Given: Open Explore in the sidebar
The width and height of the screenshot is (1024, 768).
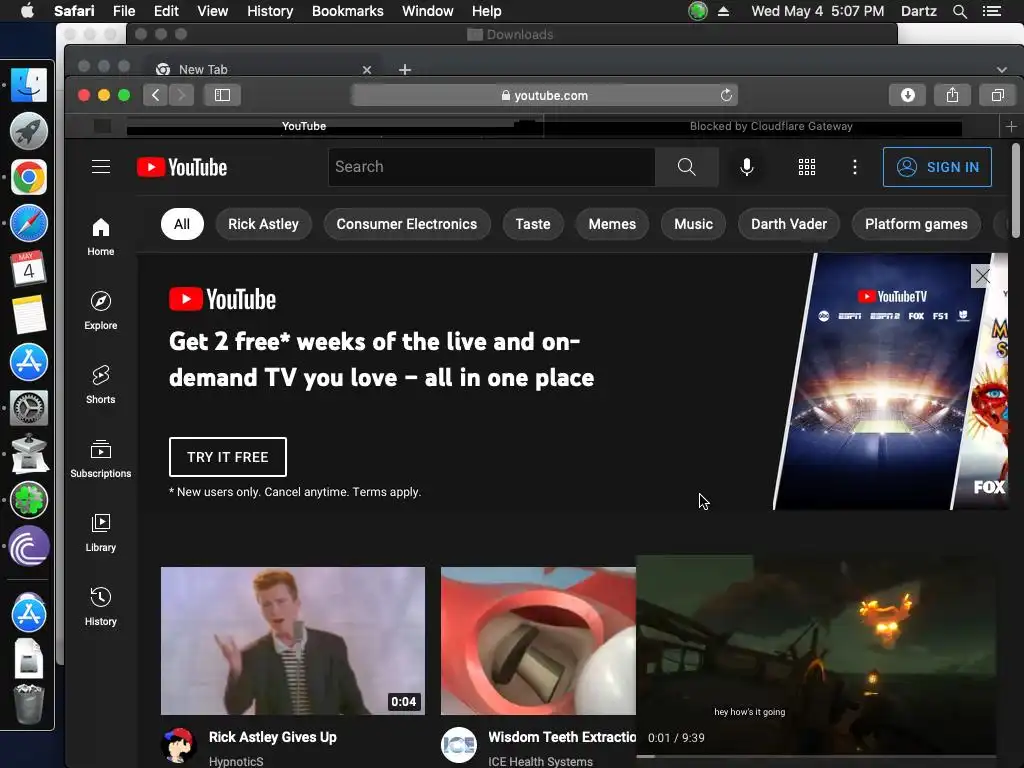Looking at the screenshot, I should (x=101, y=311).
